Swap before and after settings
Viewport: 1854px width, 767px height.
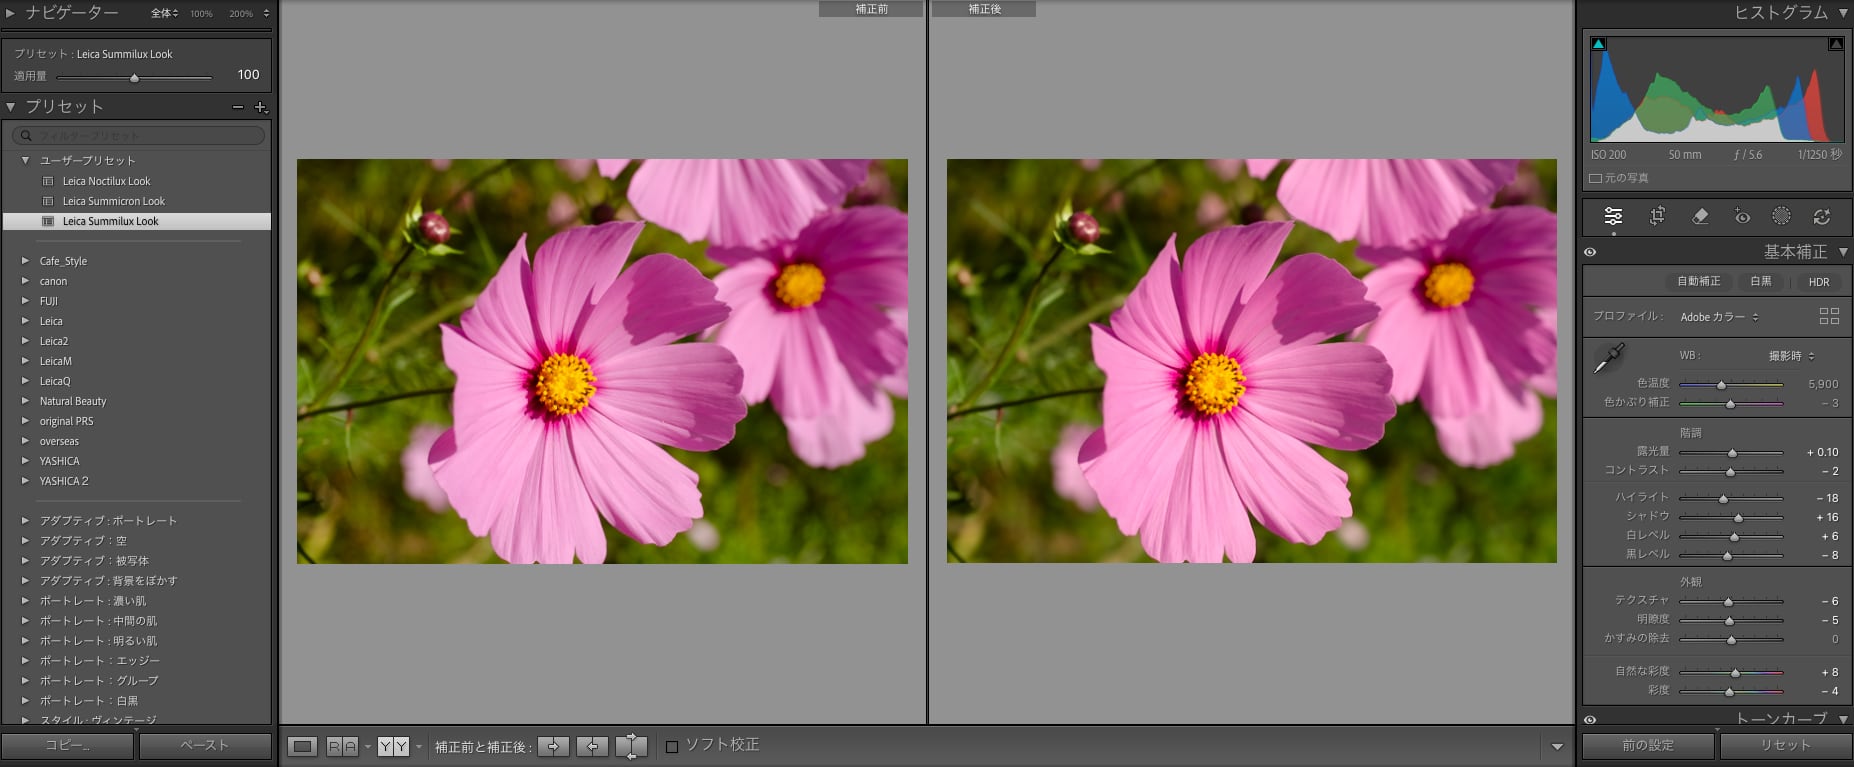(631, 746)
